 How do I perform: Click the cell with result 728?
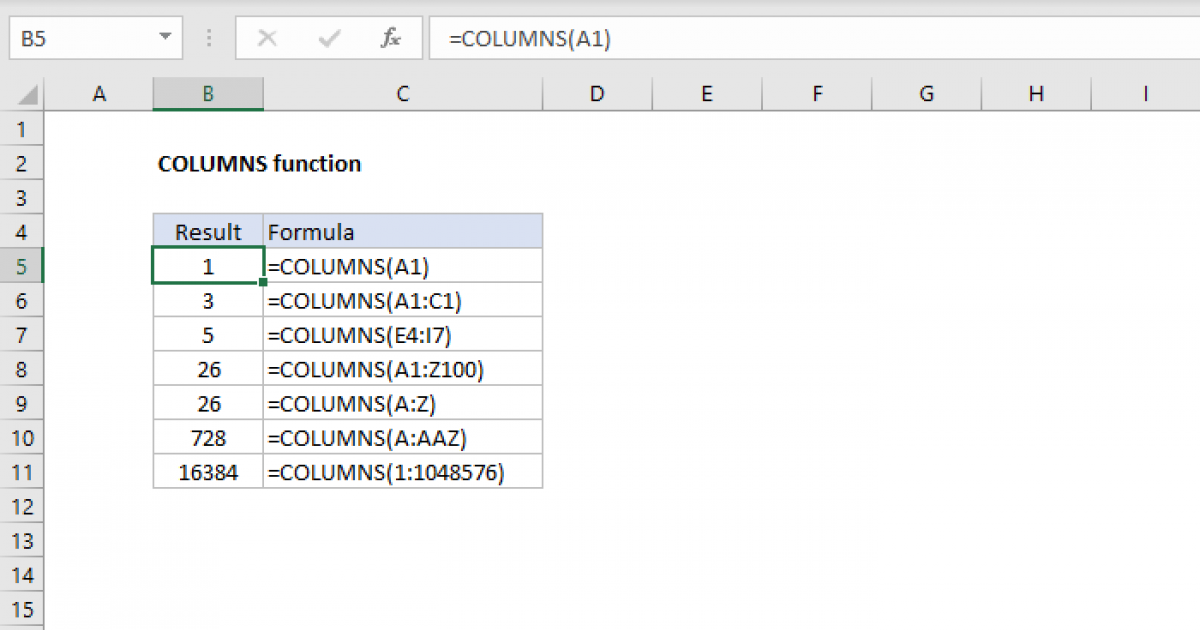pos(208,438)
